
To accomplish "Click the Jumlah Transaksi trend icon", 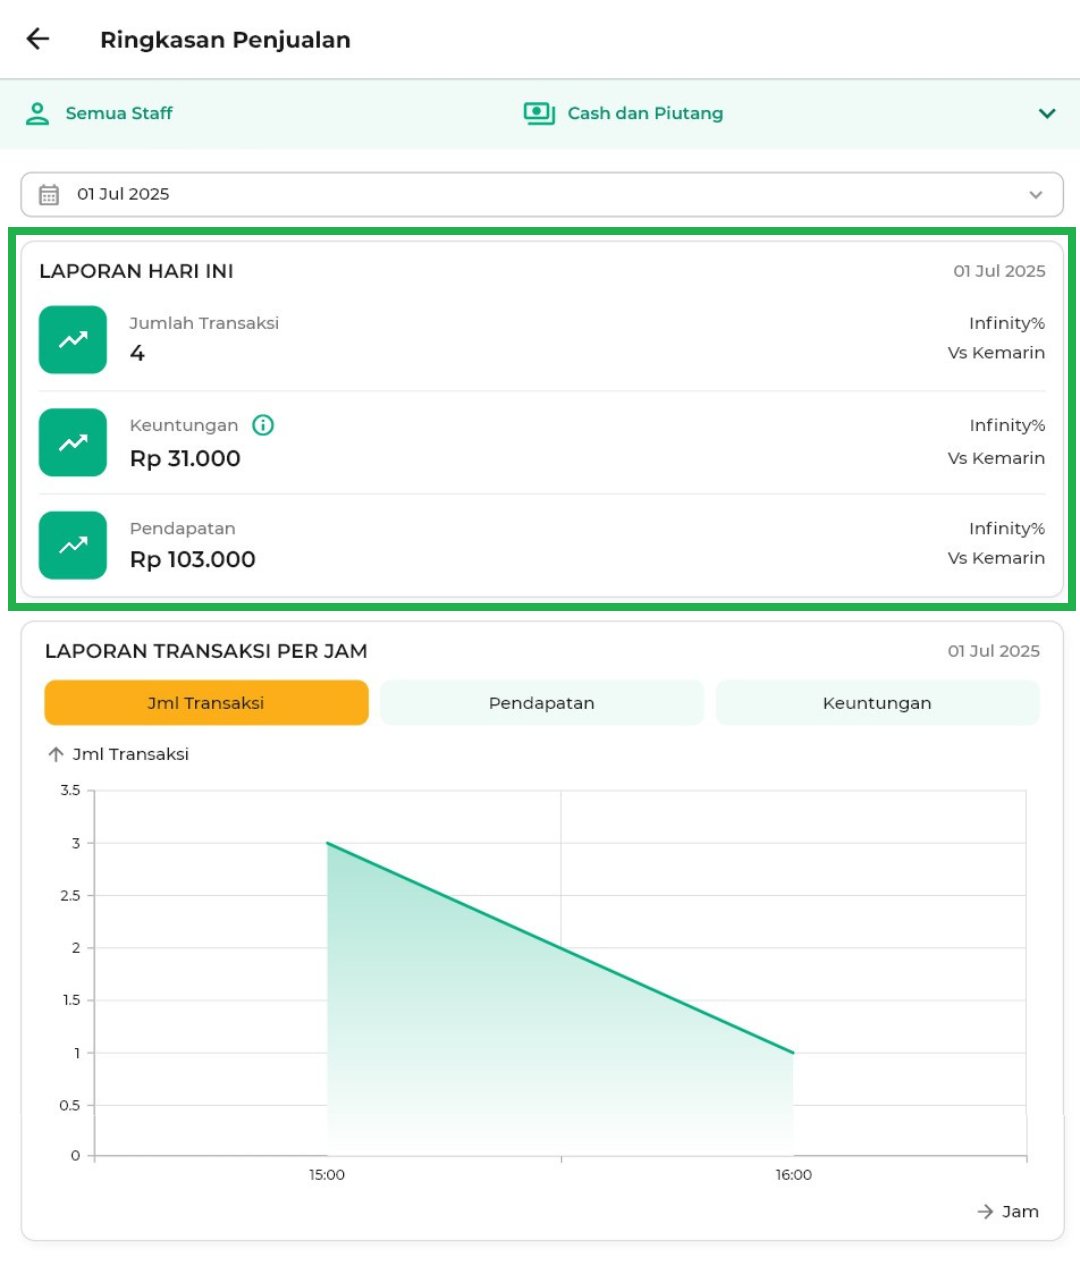I will tap(73, 340).
